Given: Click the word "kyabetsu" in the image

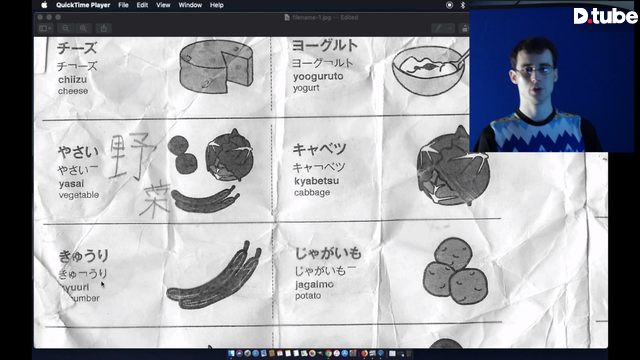Looking at the screenshot, I should coord(316,181).
